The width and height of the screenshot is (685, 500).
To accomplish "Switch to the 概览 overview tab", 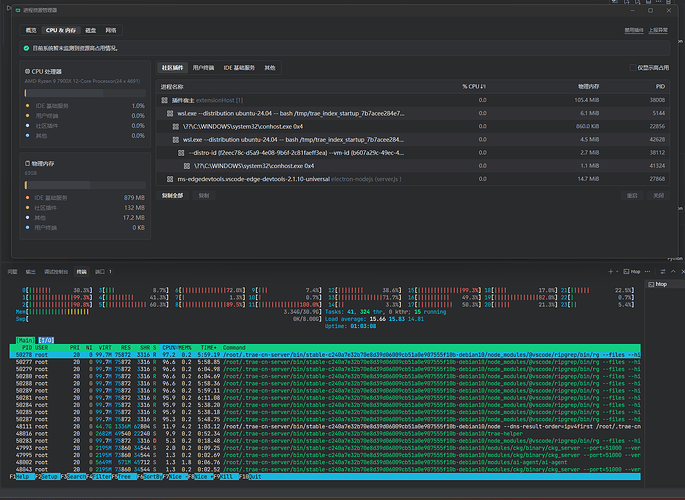I will click(31, 30).
